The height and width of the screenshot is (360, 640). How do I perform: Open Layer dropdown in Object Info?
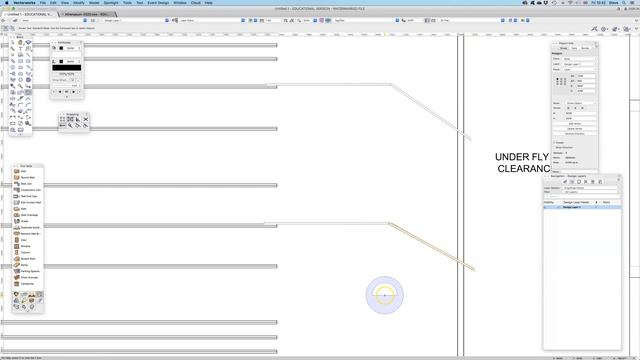579,64
